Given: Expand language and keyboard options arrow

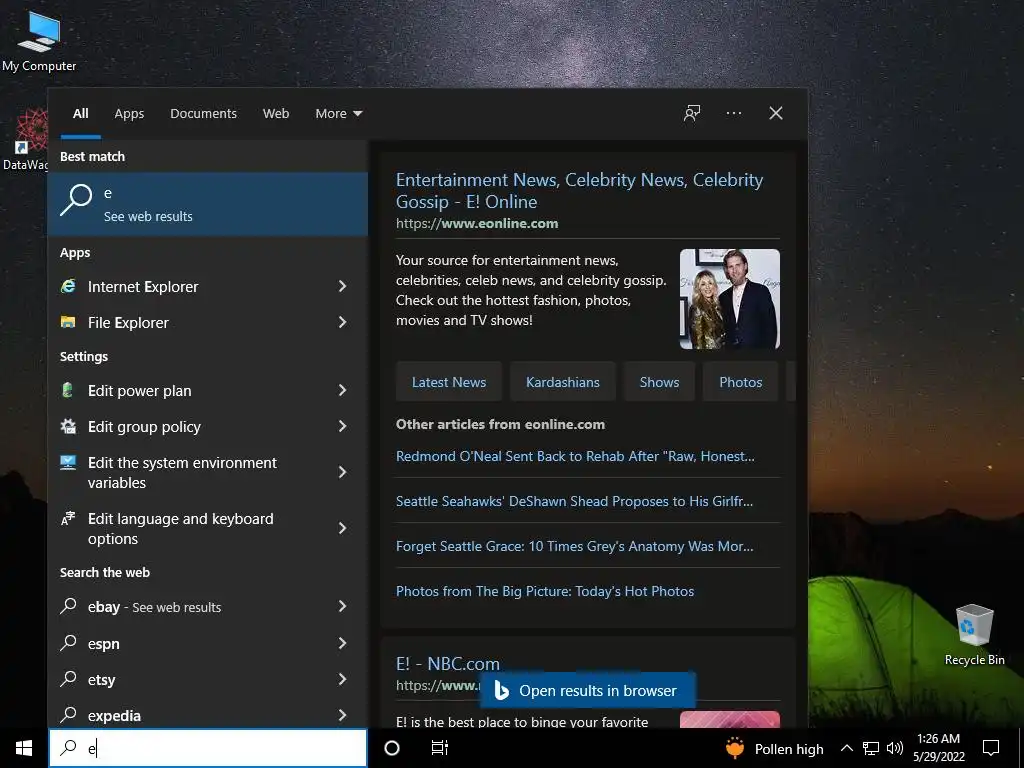Looking at the screenshot, I should (342, 528).
